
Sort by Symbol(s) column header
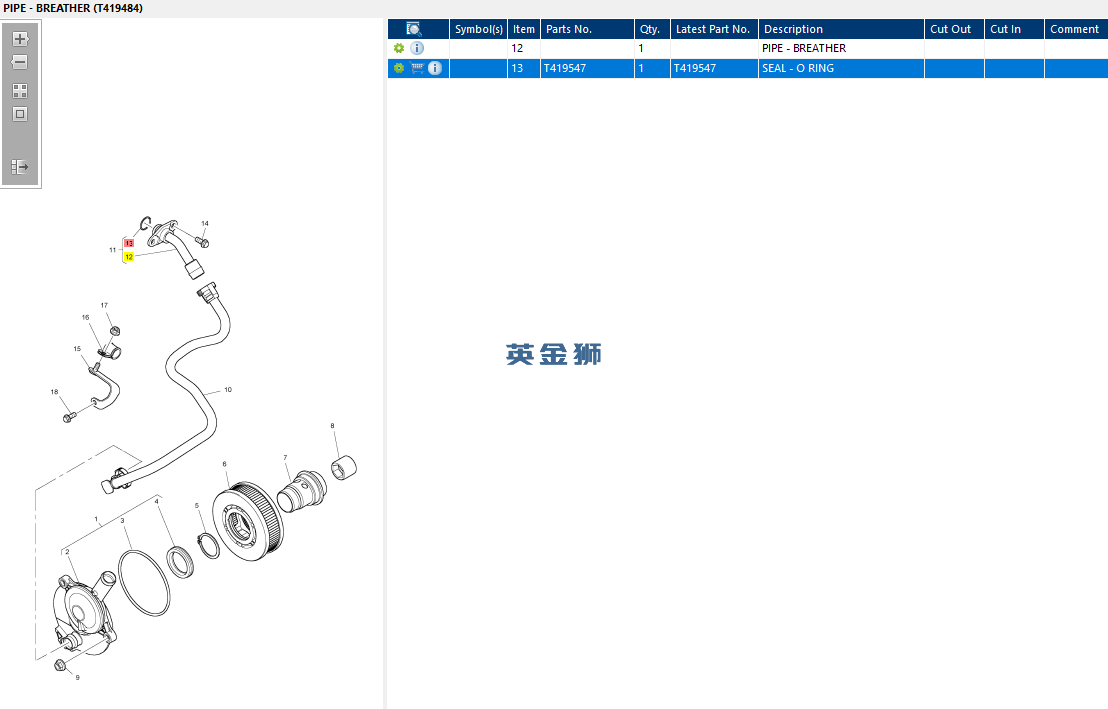coord(478,29)
